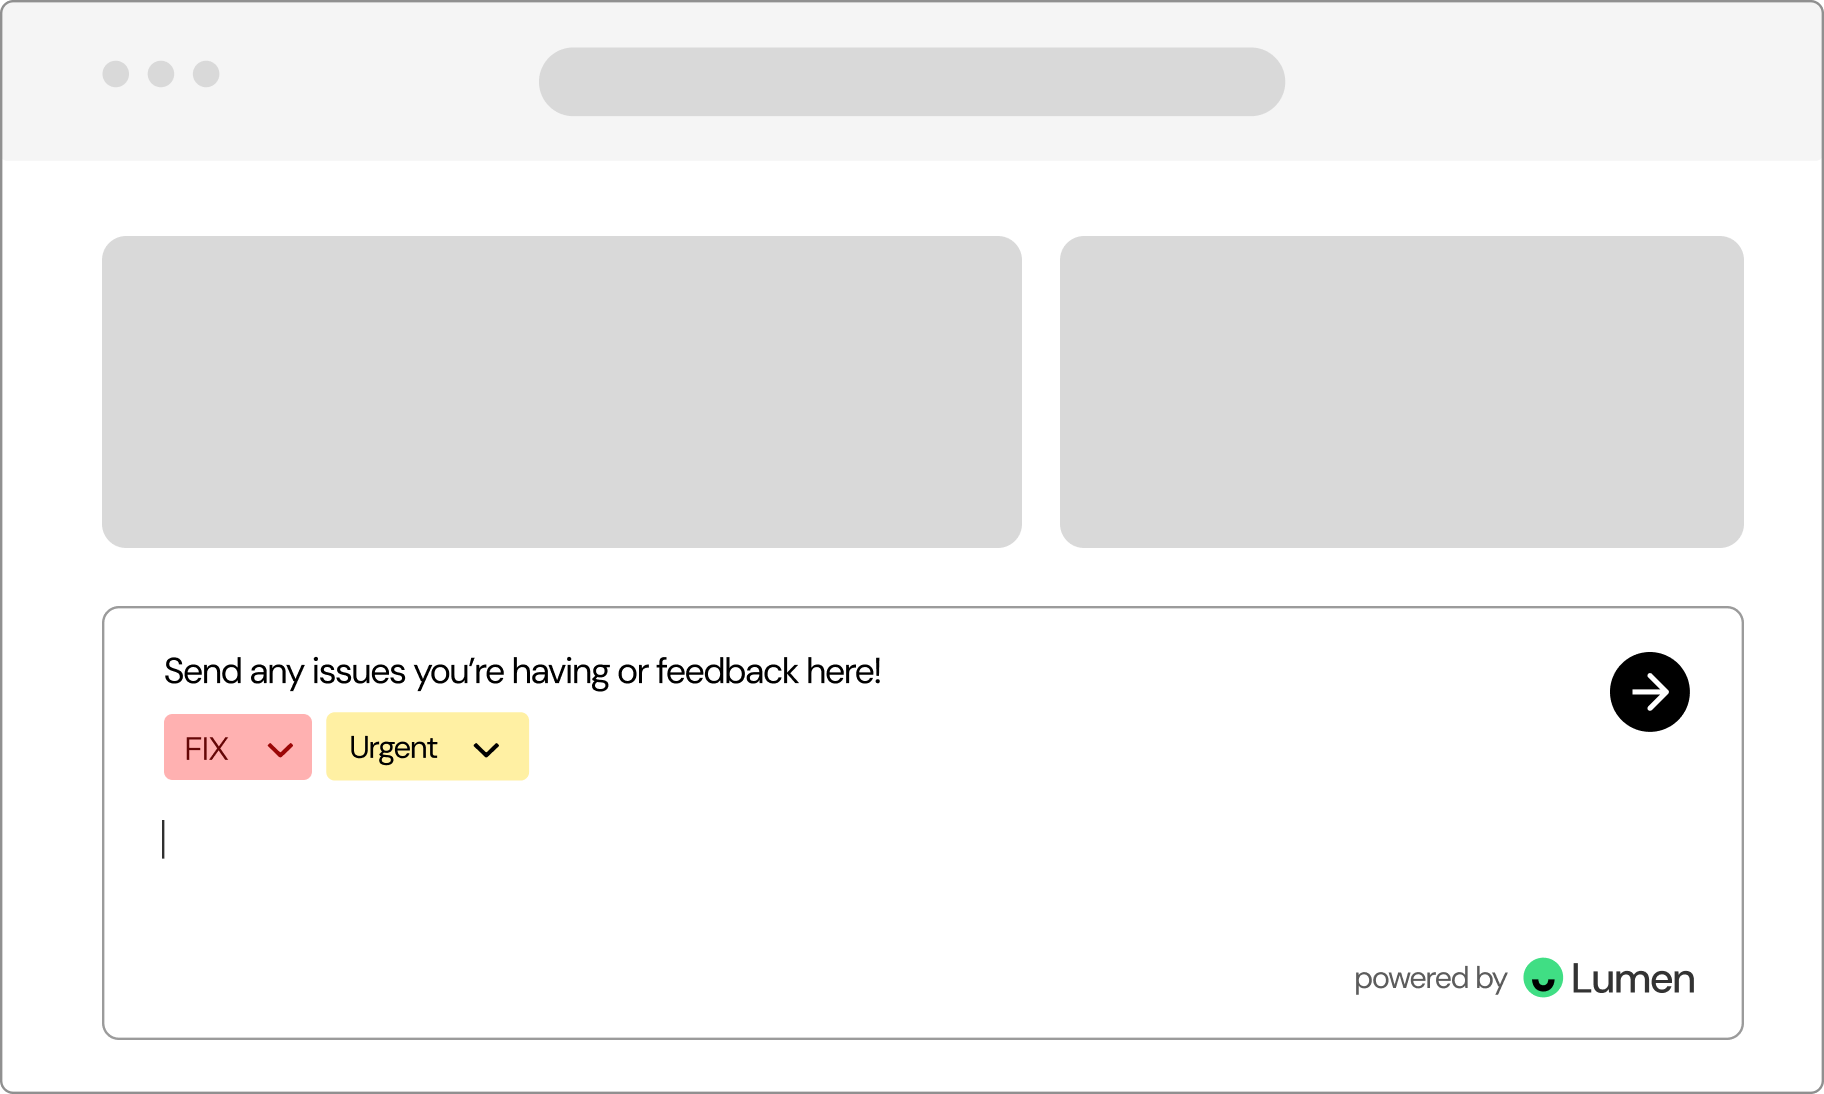The image size is (1824, 1094).
Task: Click the black arrow send button
Action: 1649,692
